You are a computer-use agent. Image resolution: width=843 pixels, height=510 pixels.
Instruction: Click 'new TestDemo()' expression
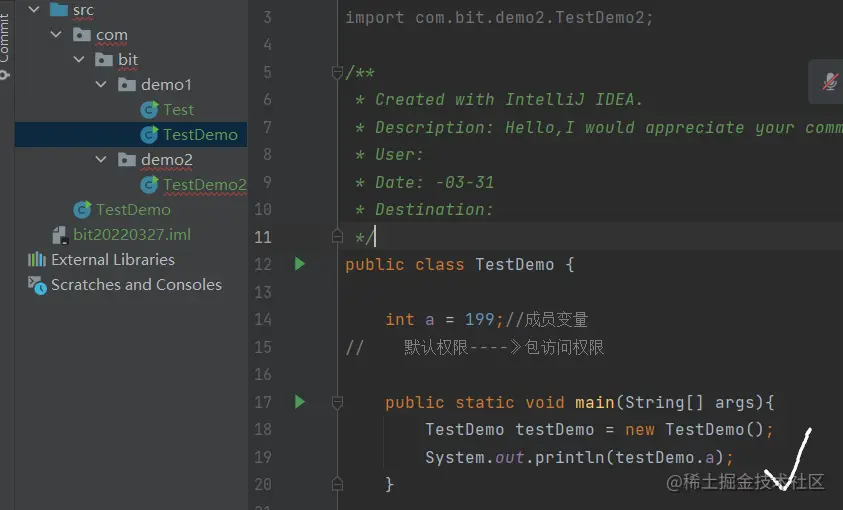coord(695,430)
